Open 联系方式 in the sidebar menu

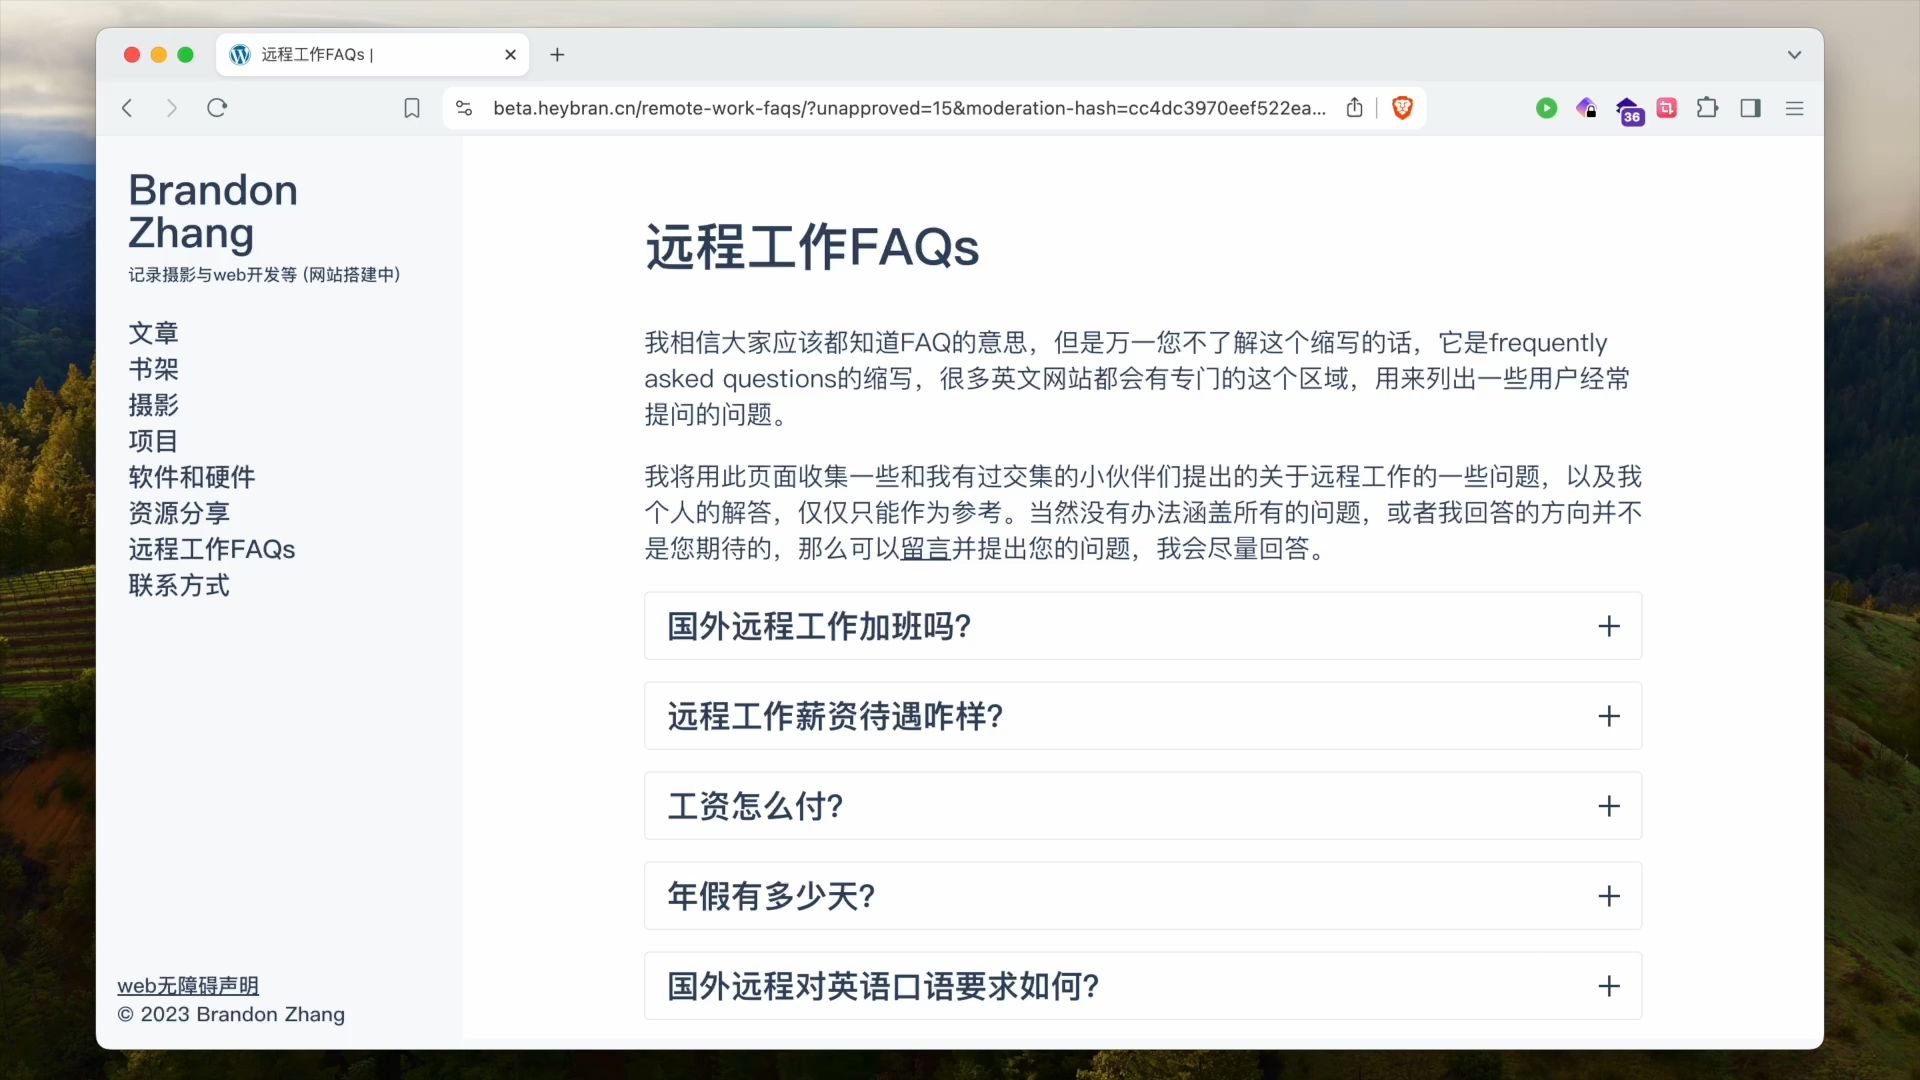(x=179, y=585)
